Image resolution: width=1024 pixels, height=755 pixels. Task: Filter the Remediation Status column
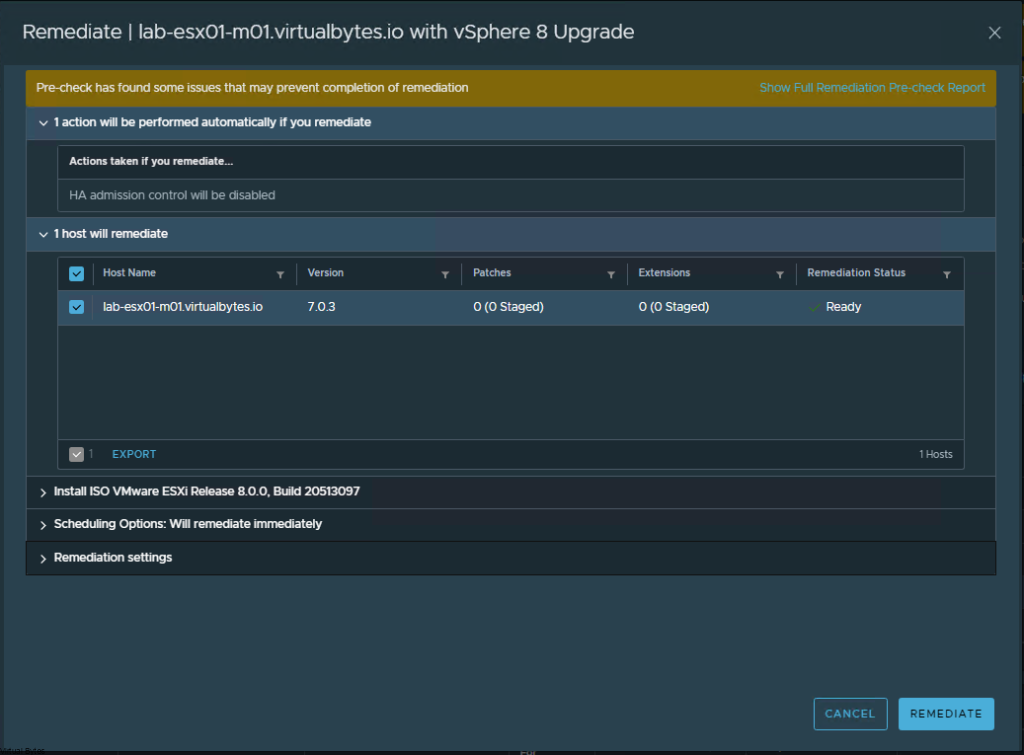click(x=947, y=275)
